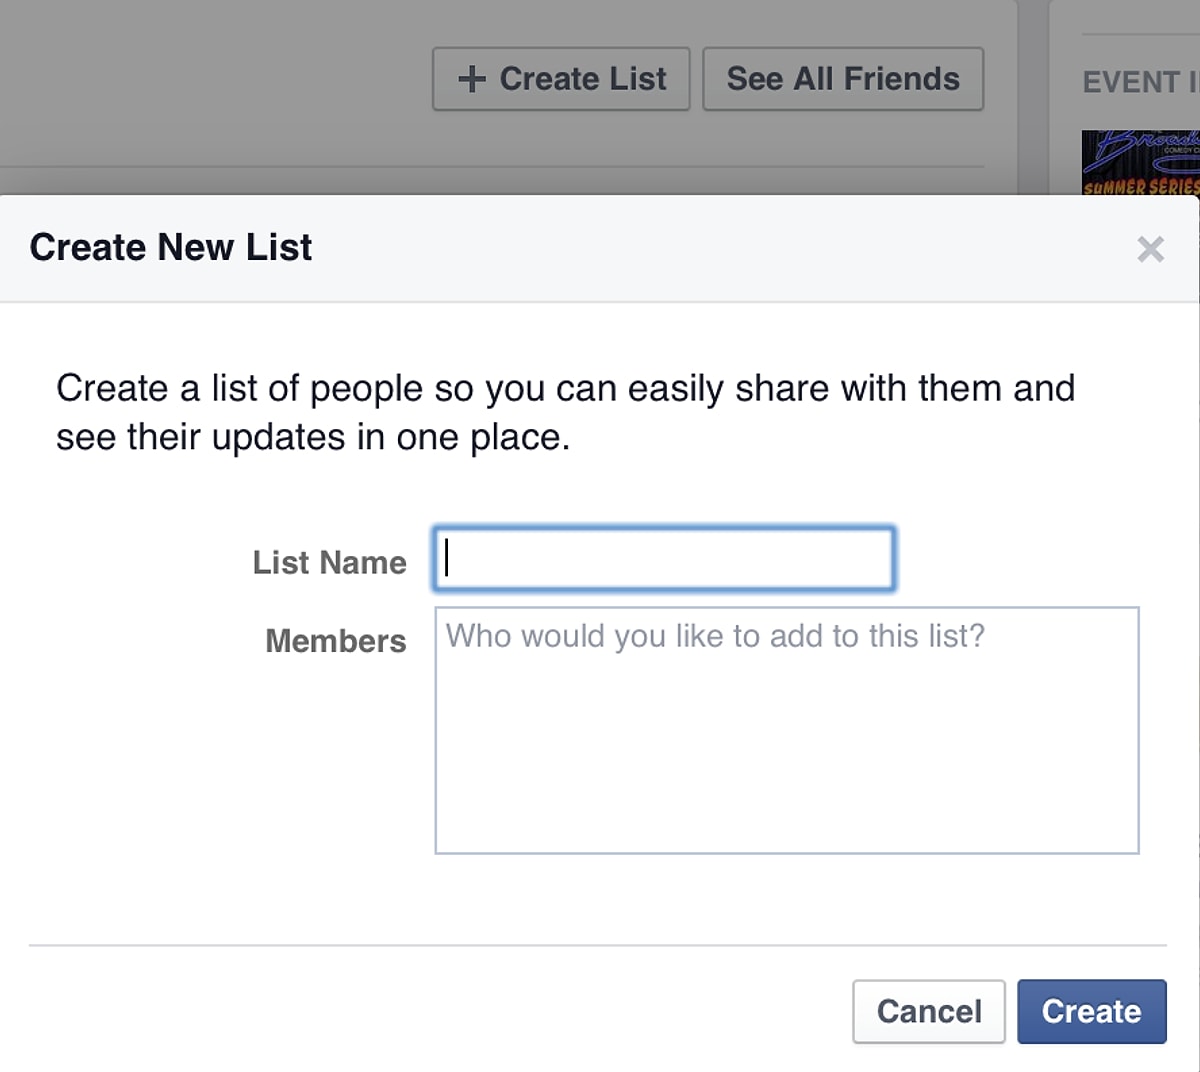Open See All Friends

pos(843,79)
